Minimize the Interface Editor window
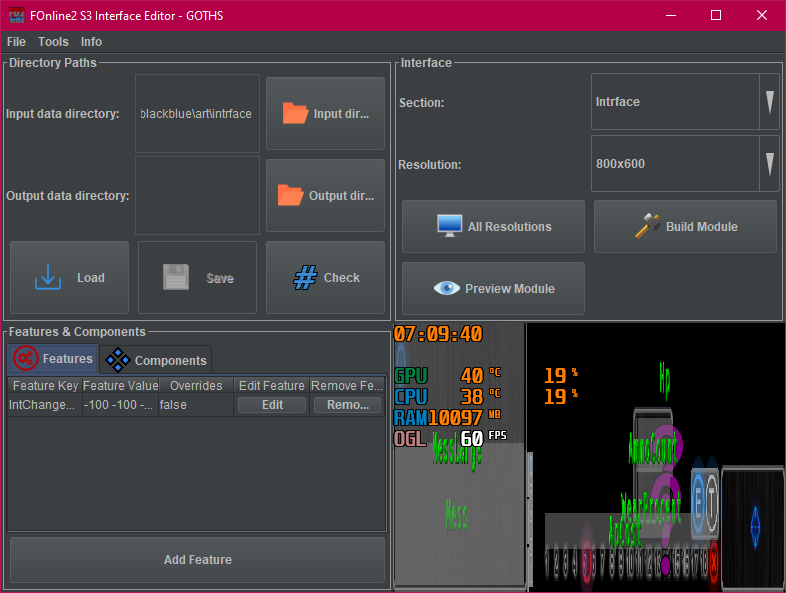The height and width of the screenshot is (593, 786). pyautogui.click(x=671, y=16)
